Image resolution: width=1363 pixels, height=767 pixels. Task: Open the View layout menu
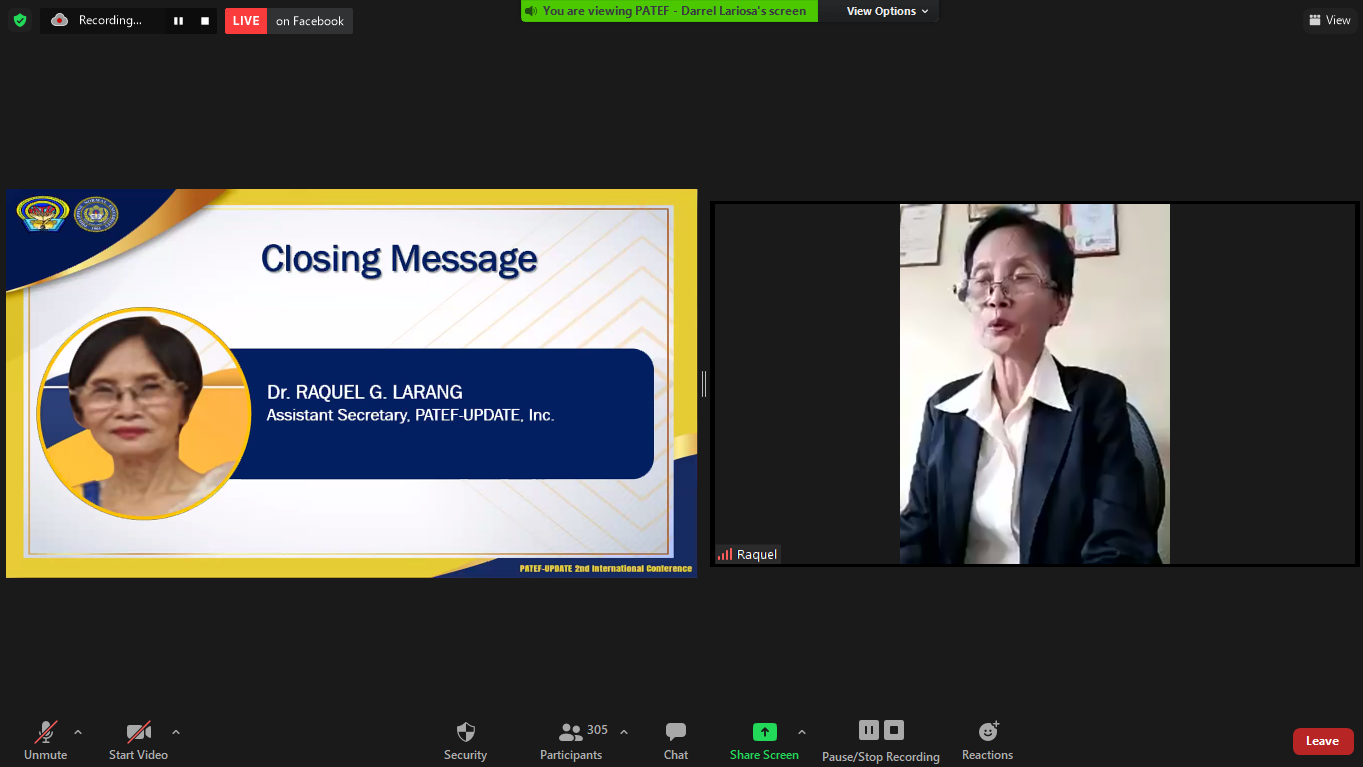tap(1330, 20)
